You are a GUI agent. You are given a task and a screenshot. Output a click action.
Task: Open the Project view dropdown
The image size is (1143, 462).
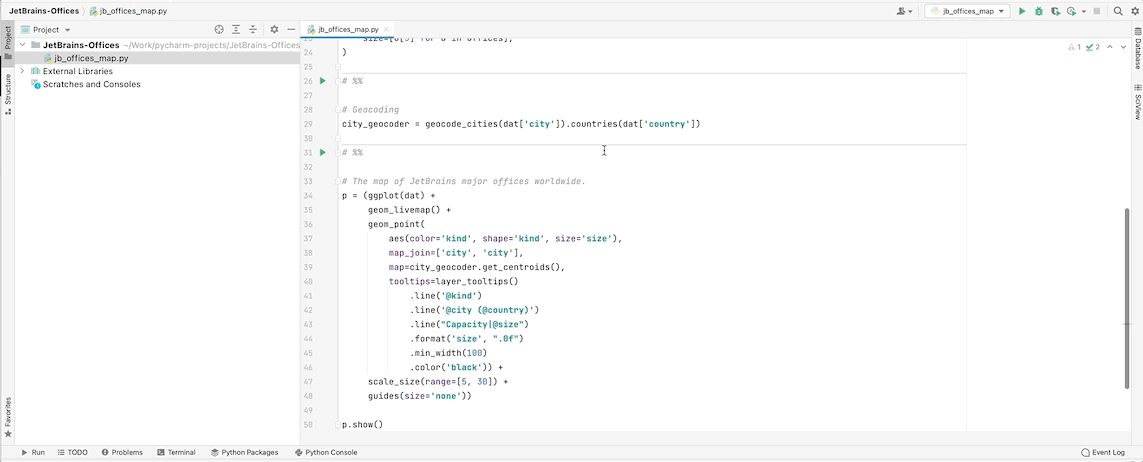click(46, 30)
